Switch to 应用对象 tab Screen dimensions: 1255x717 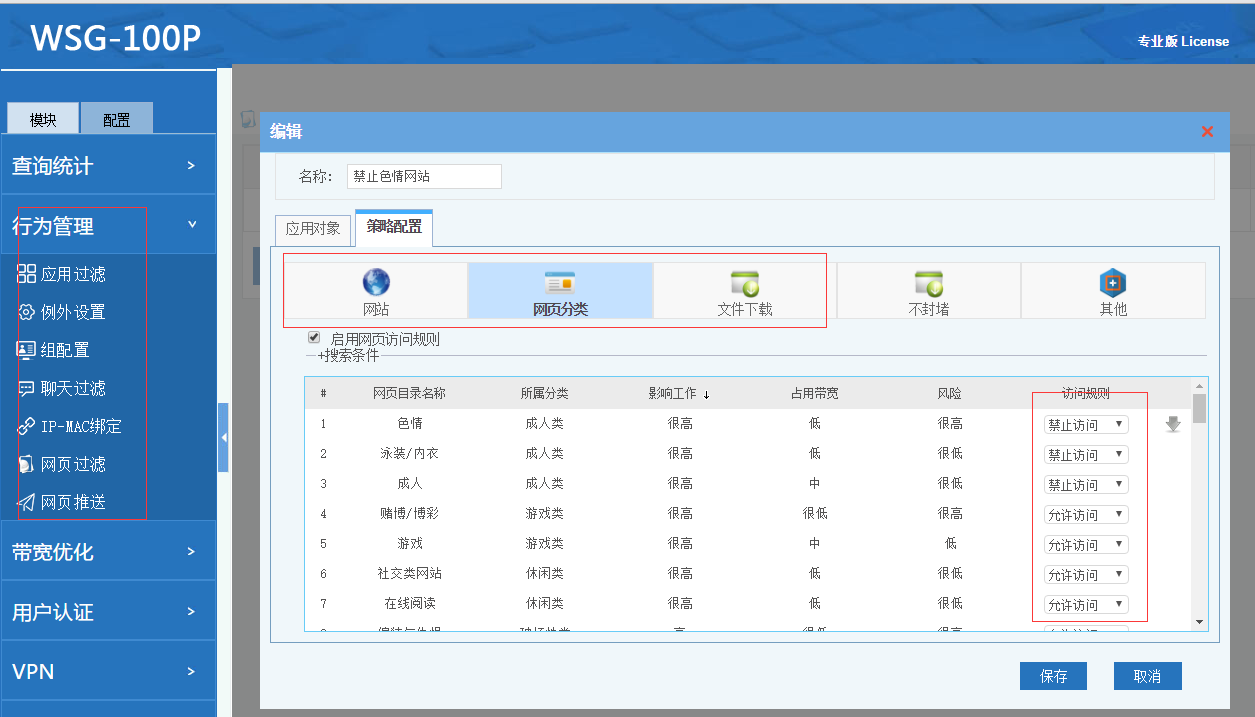pyautogui.click(x=313, y=228)
